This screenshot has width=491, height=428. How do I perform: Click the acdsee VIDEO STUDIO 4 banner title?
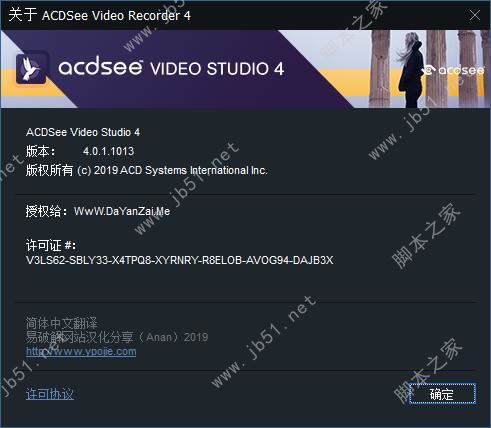(x=171, y=67)
